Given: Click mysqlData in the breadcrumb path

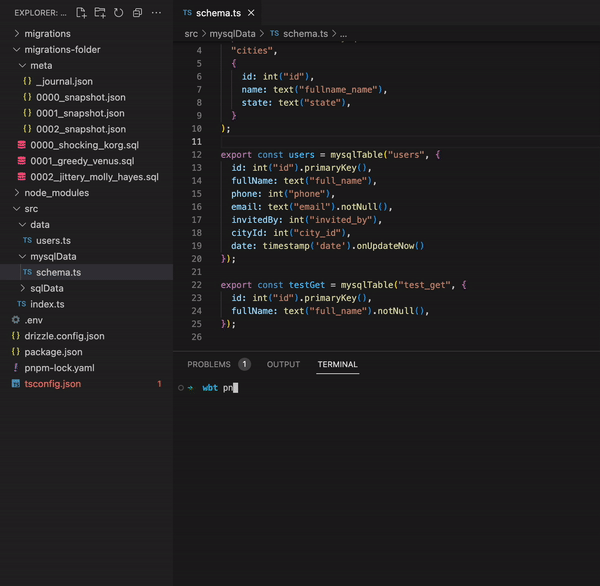Looking at the screenshot, I should tap(232, 33).
